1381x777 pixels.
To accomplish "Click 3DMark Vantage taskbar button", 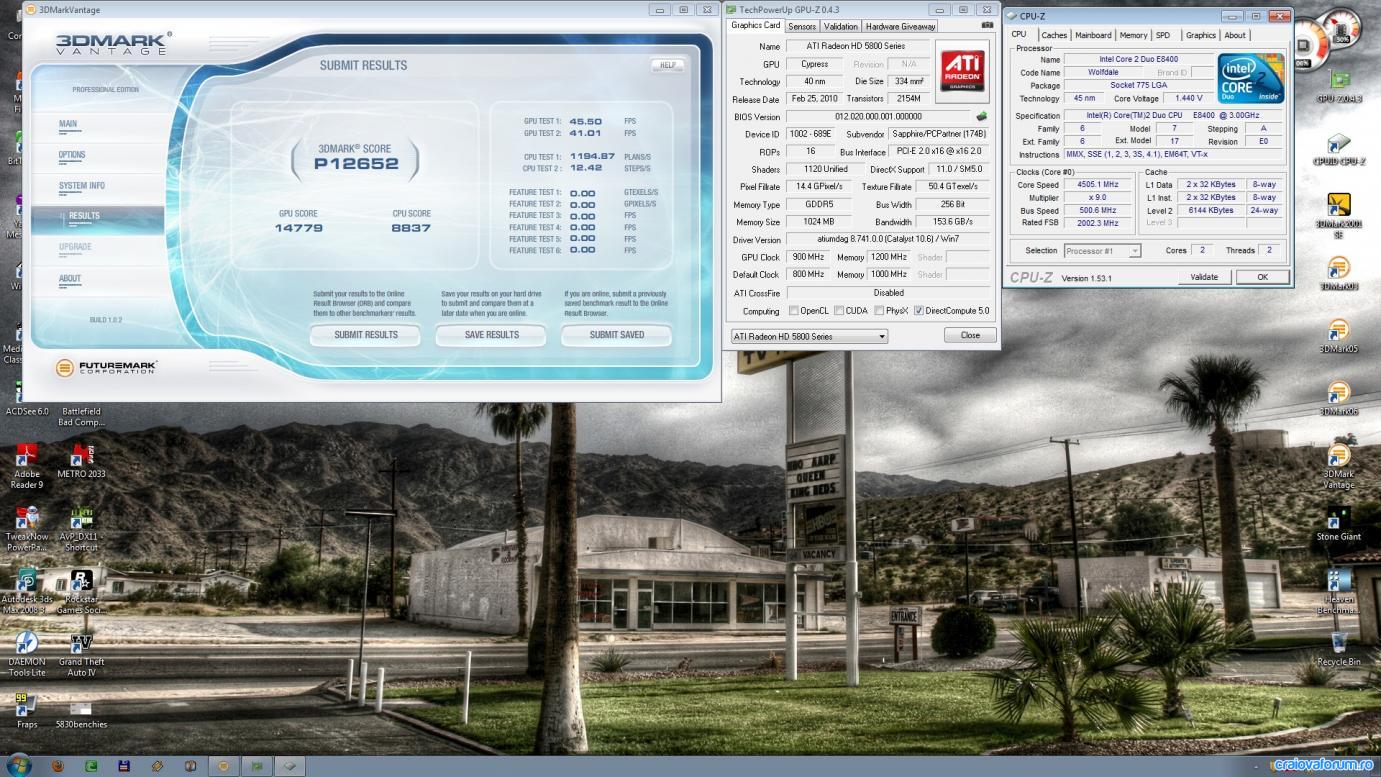I will (x=223, y=766).
